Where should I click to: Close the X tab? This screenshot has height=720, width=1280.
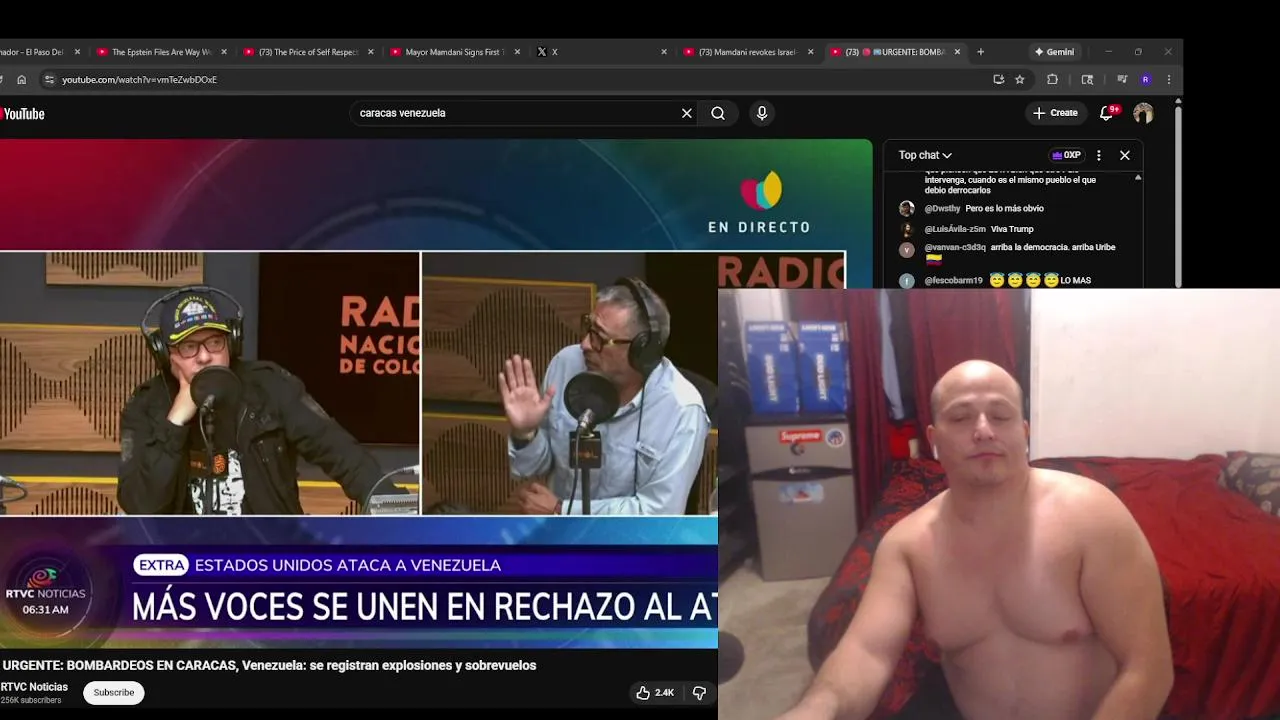[x=664, y=52]
